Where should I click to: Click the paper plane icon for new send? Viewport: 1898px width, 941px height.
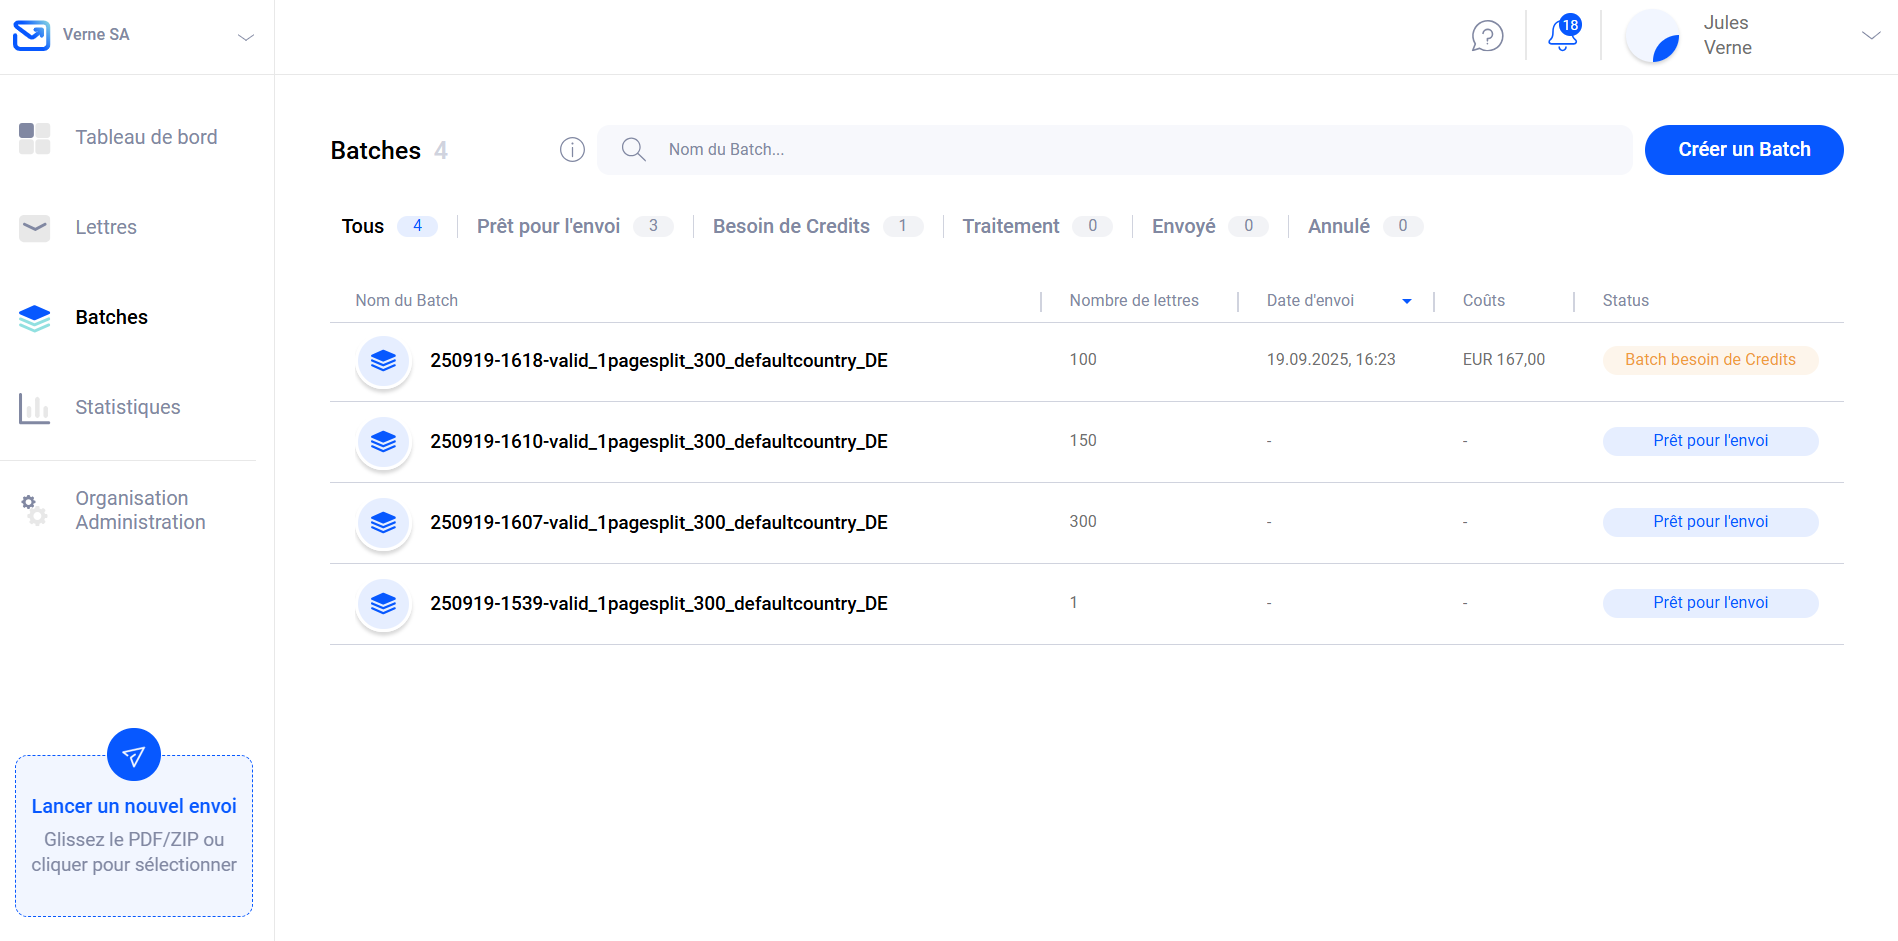point(134,755)
